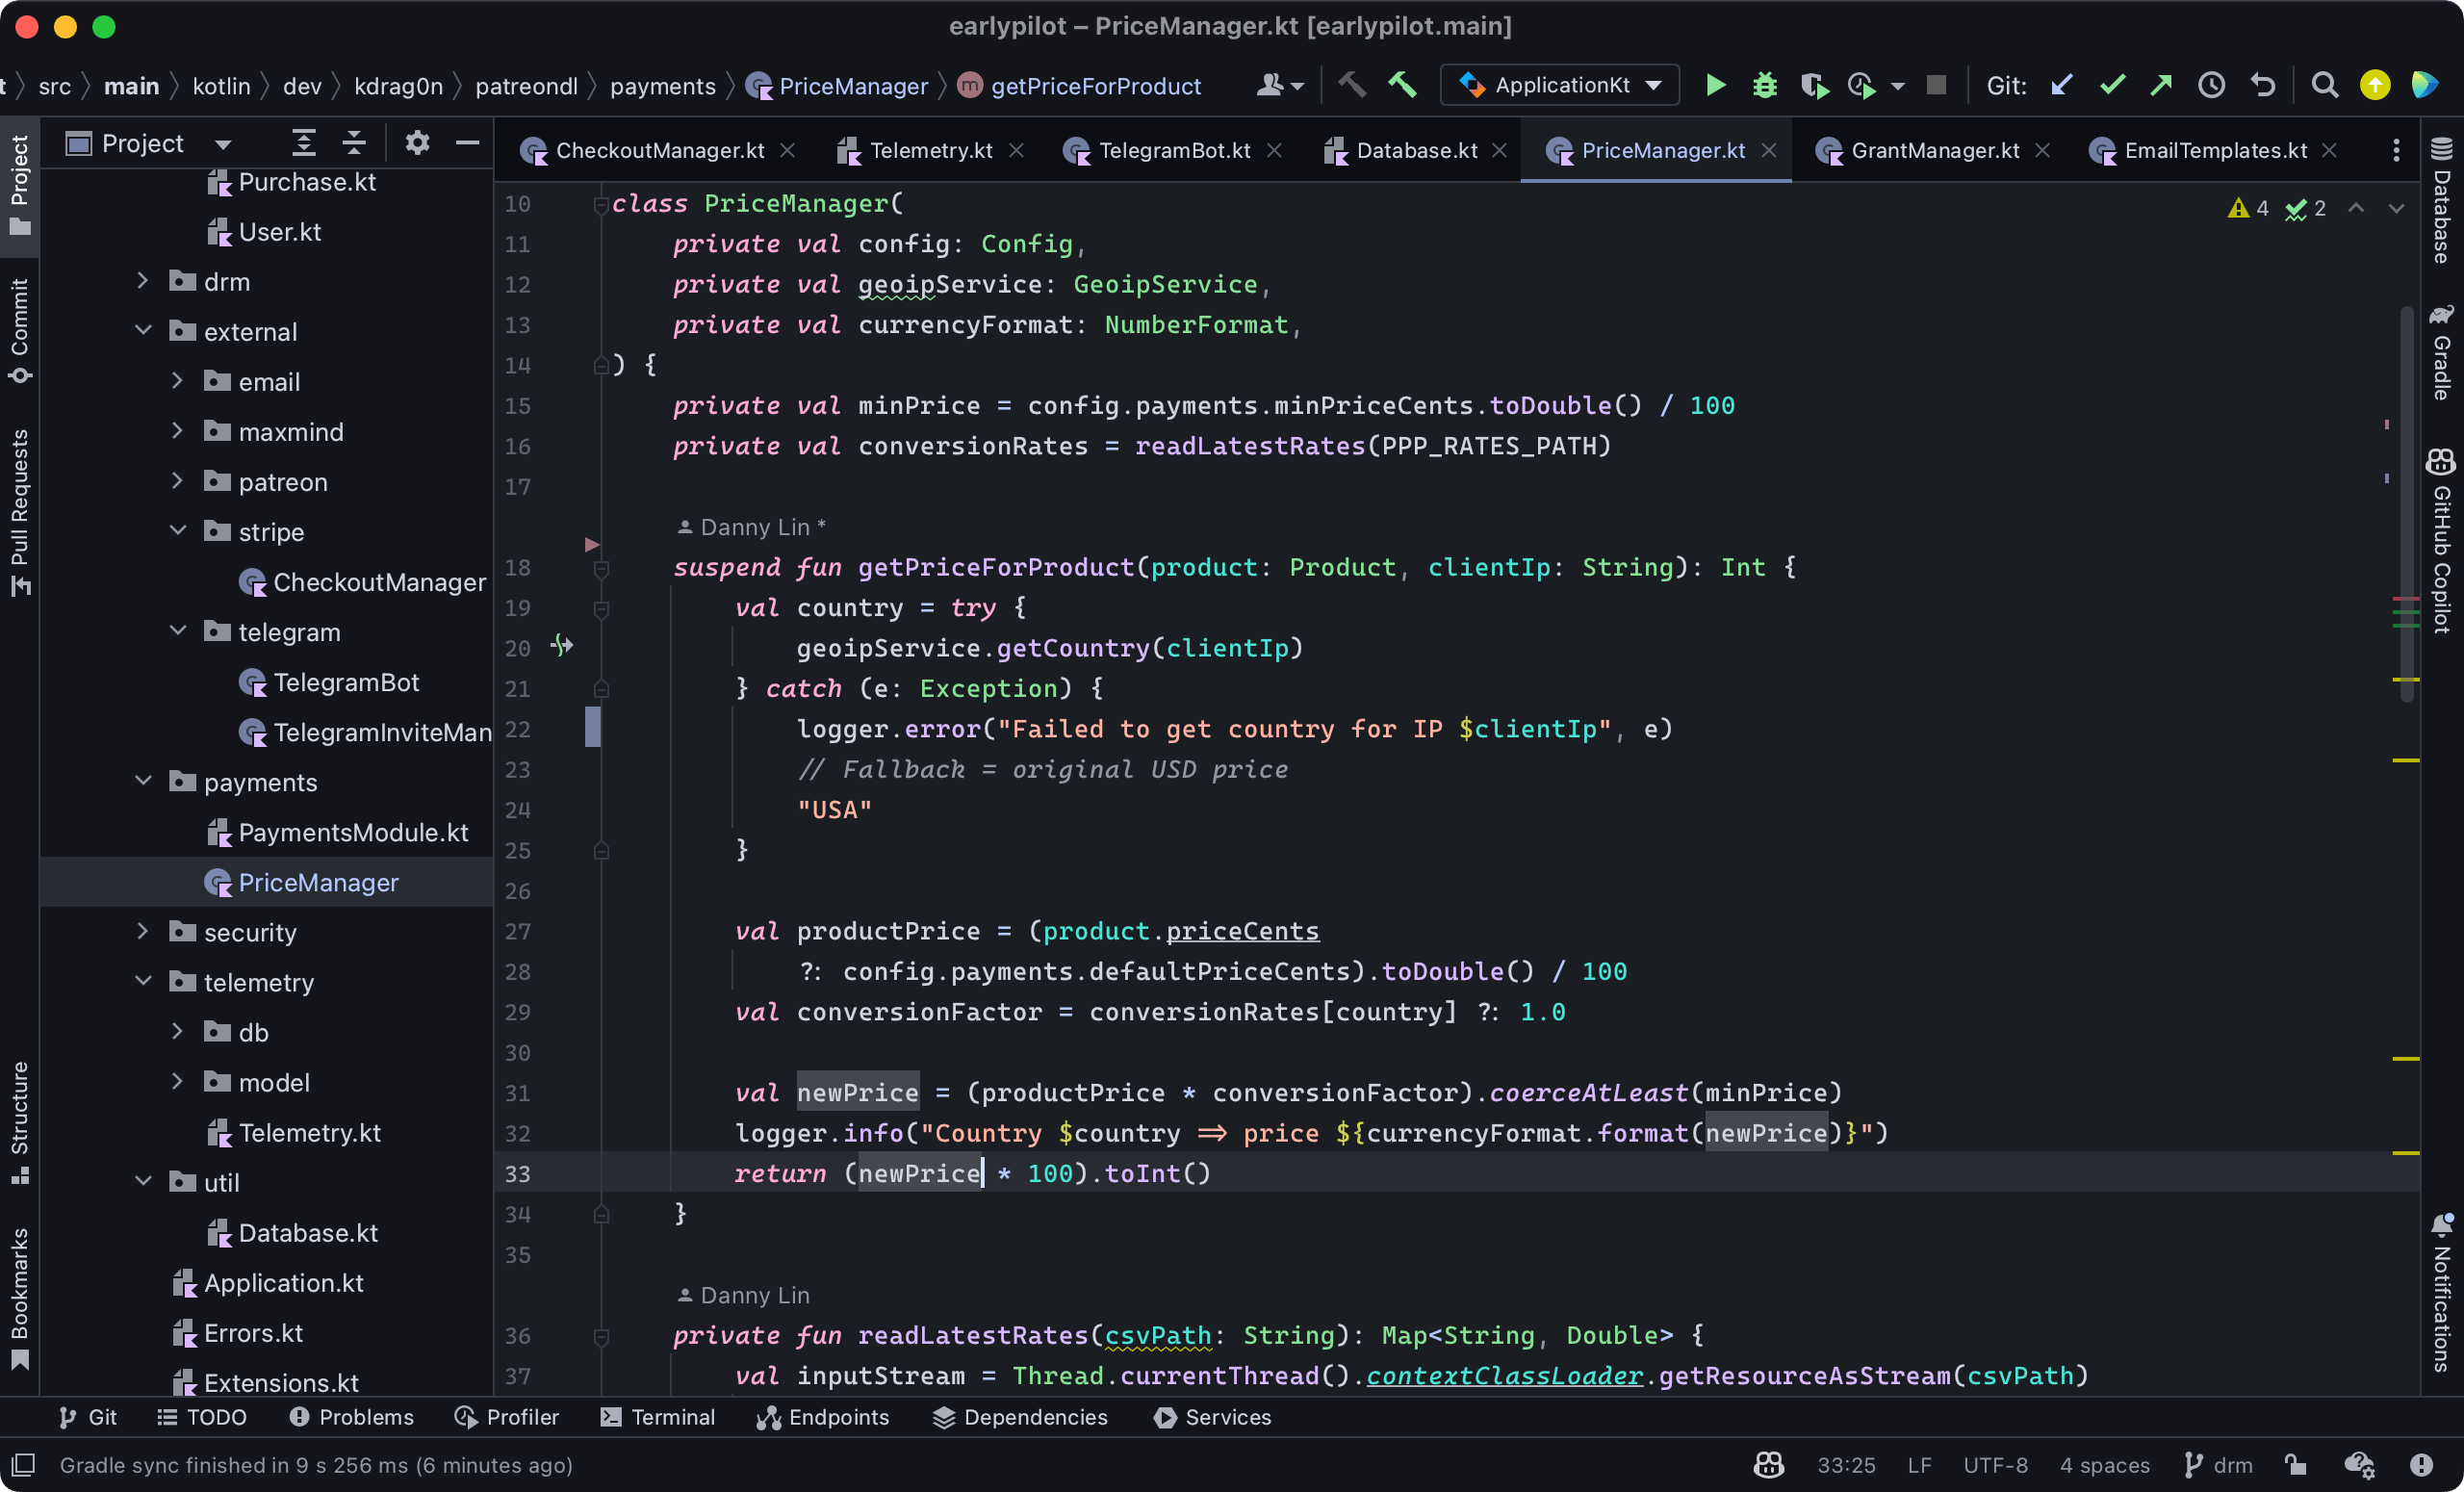
Task: Toggle the Database tool window
Action: [2442, 200]
